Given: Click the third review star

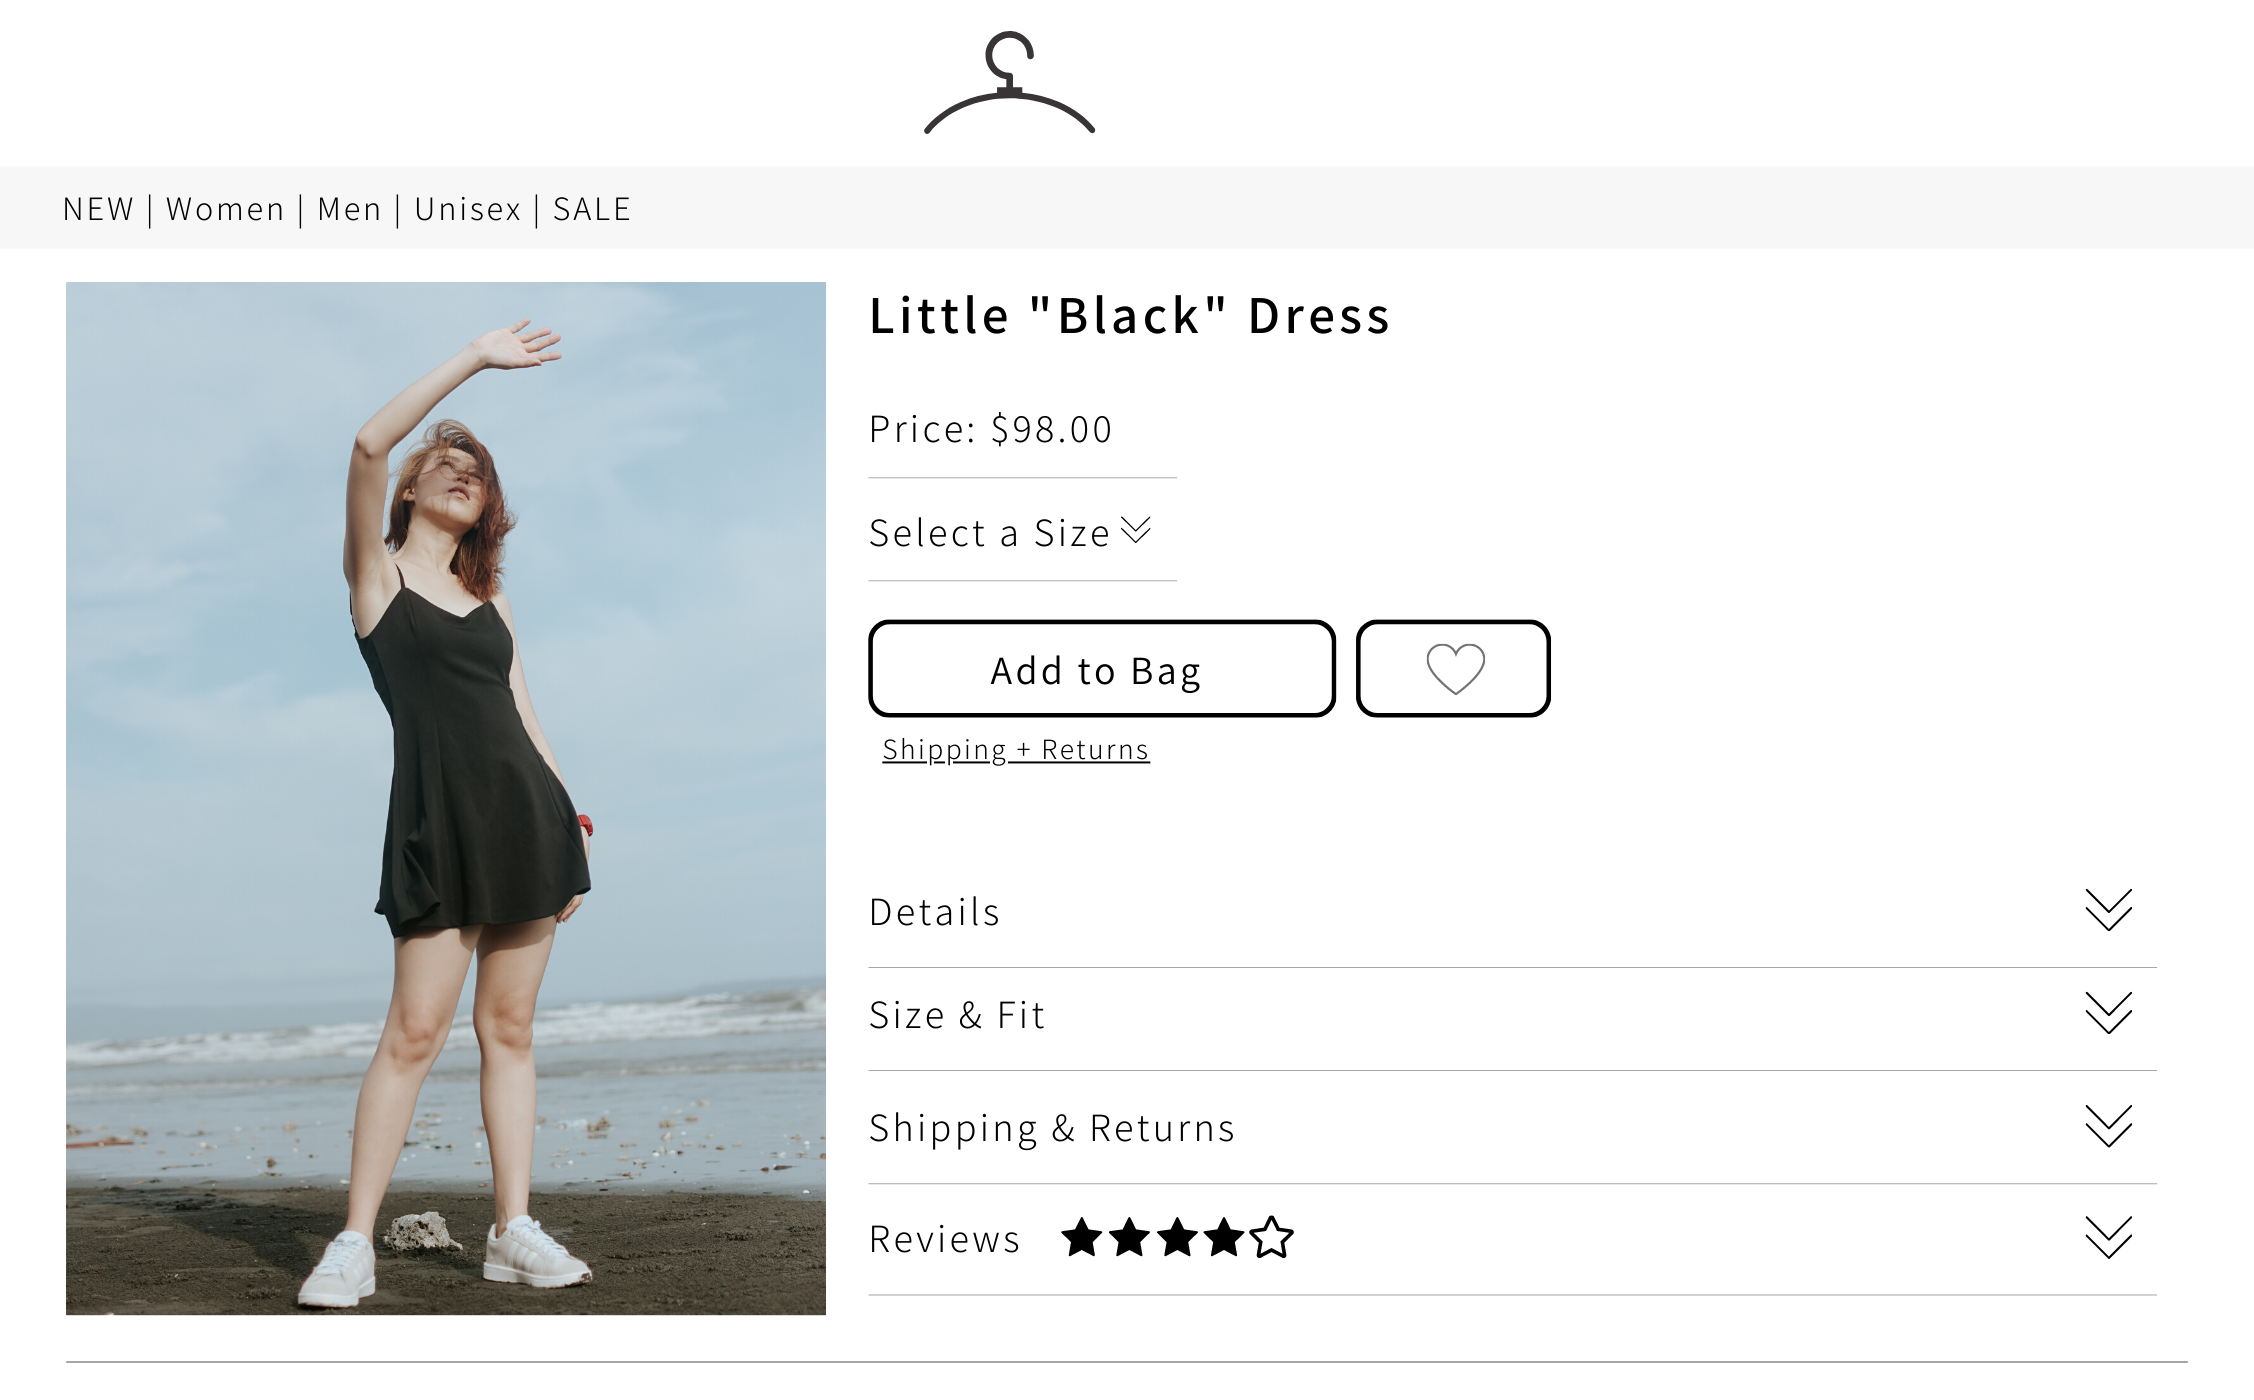Looking at the screenshot, I should coord(1177,1237).
